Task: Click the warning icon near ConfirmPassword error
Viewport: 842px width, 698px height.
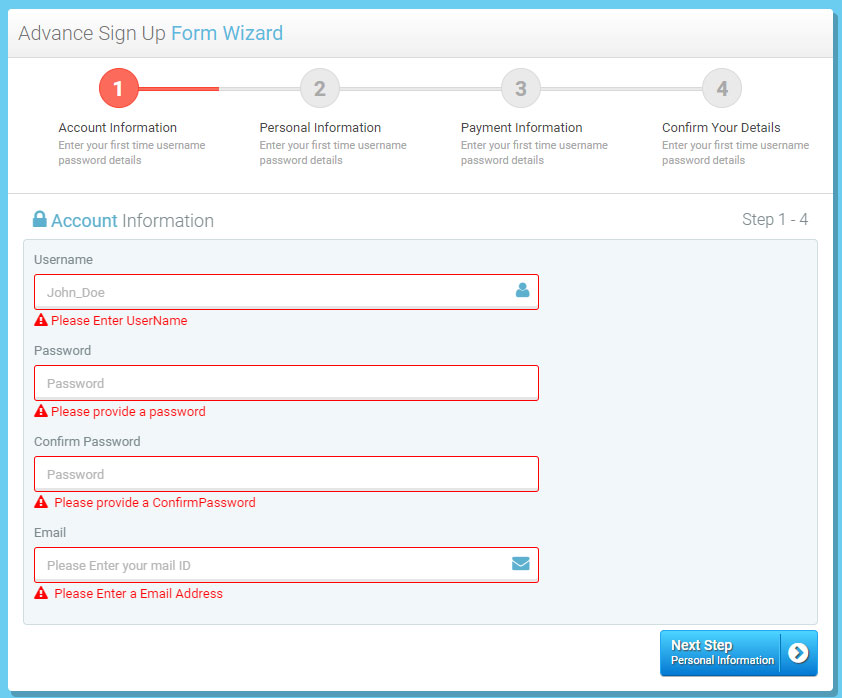Action: click(x=40, y=503)
